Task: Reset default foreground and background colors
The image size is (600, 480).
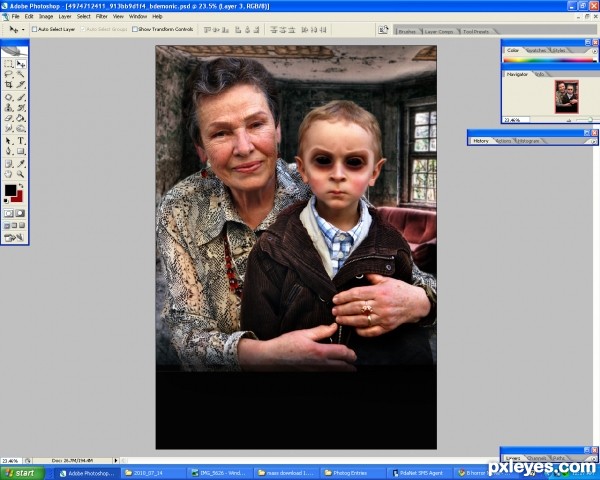Action: tap(6, 201)
